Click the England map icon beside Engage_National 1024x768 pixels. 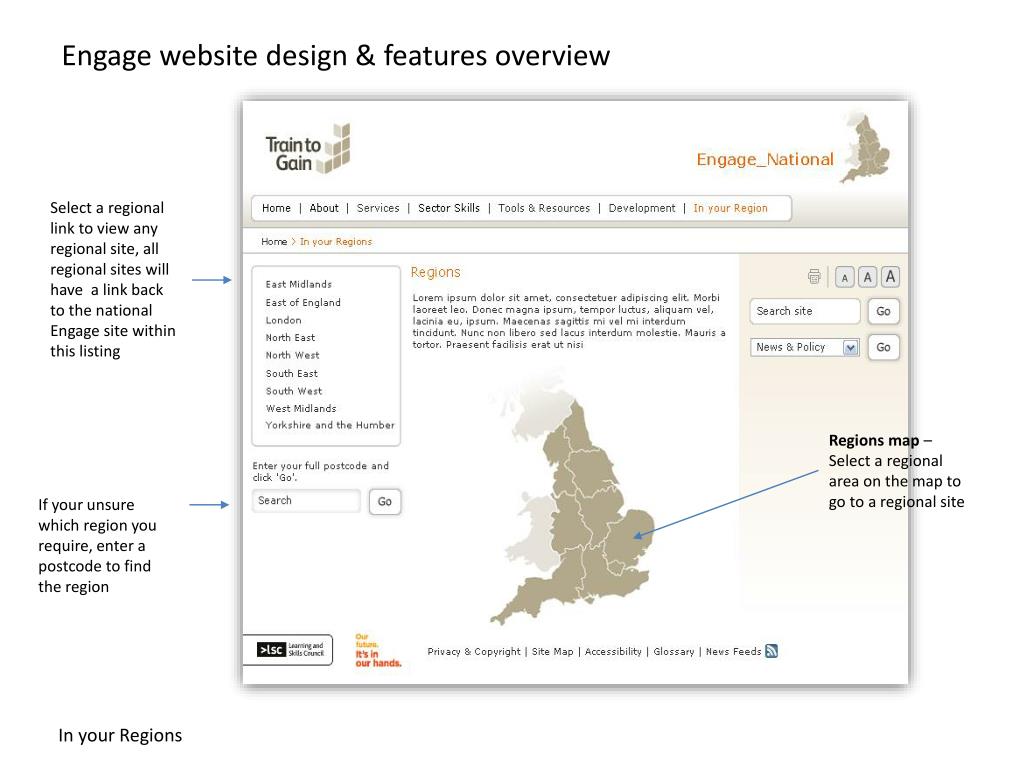click(x=865, y=148)
